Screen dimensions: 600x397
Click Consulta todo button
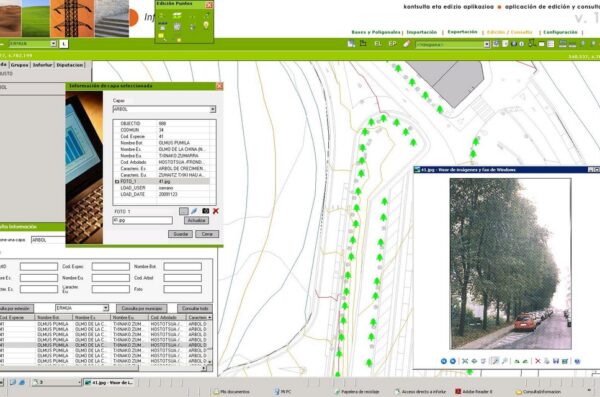(x=195, y=308)
